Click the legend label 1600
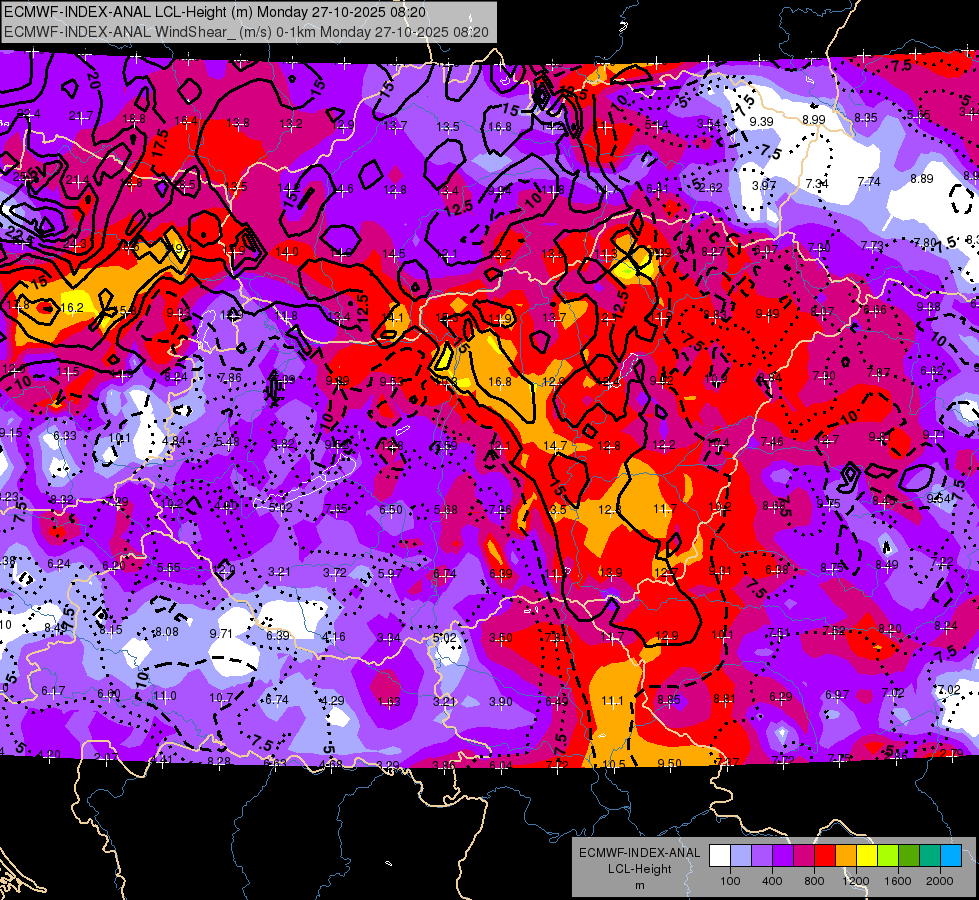The width and height of the screenshot is (979, 900). pos(898,881)
